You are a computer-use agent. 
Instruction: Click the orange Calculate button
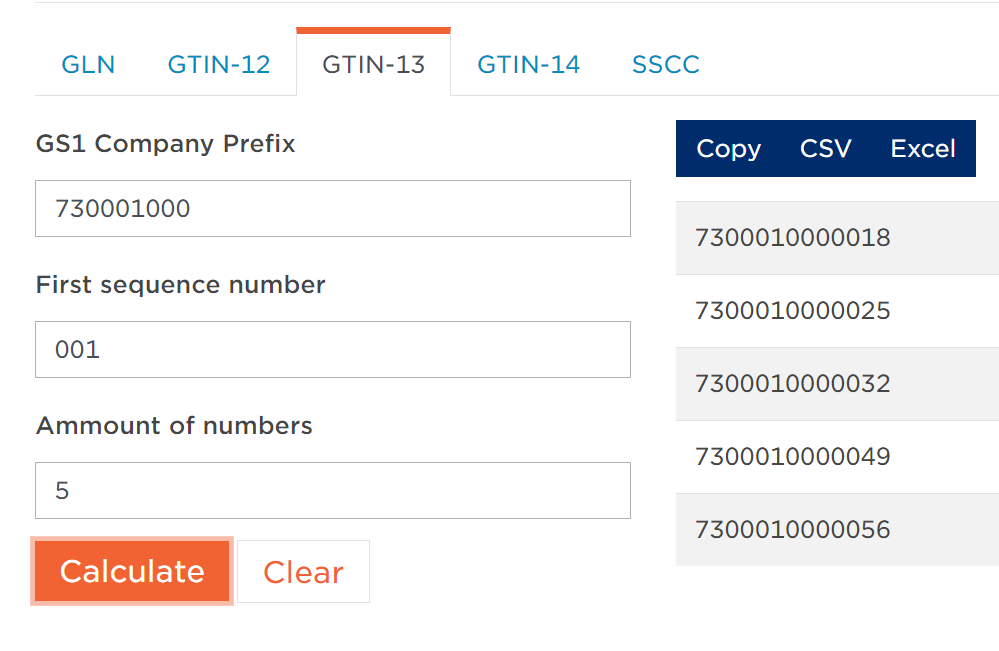click(x=132, y=571)
